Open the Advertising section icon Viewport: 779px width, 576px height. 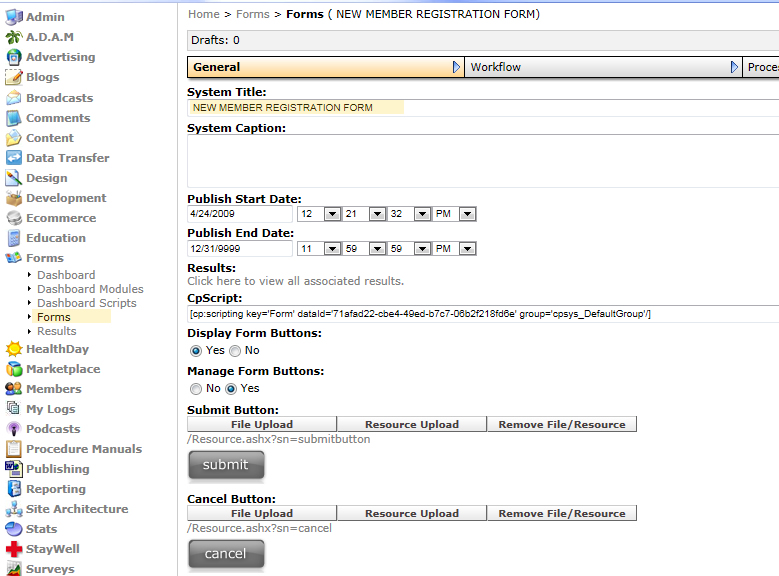(13, 57)
